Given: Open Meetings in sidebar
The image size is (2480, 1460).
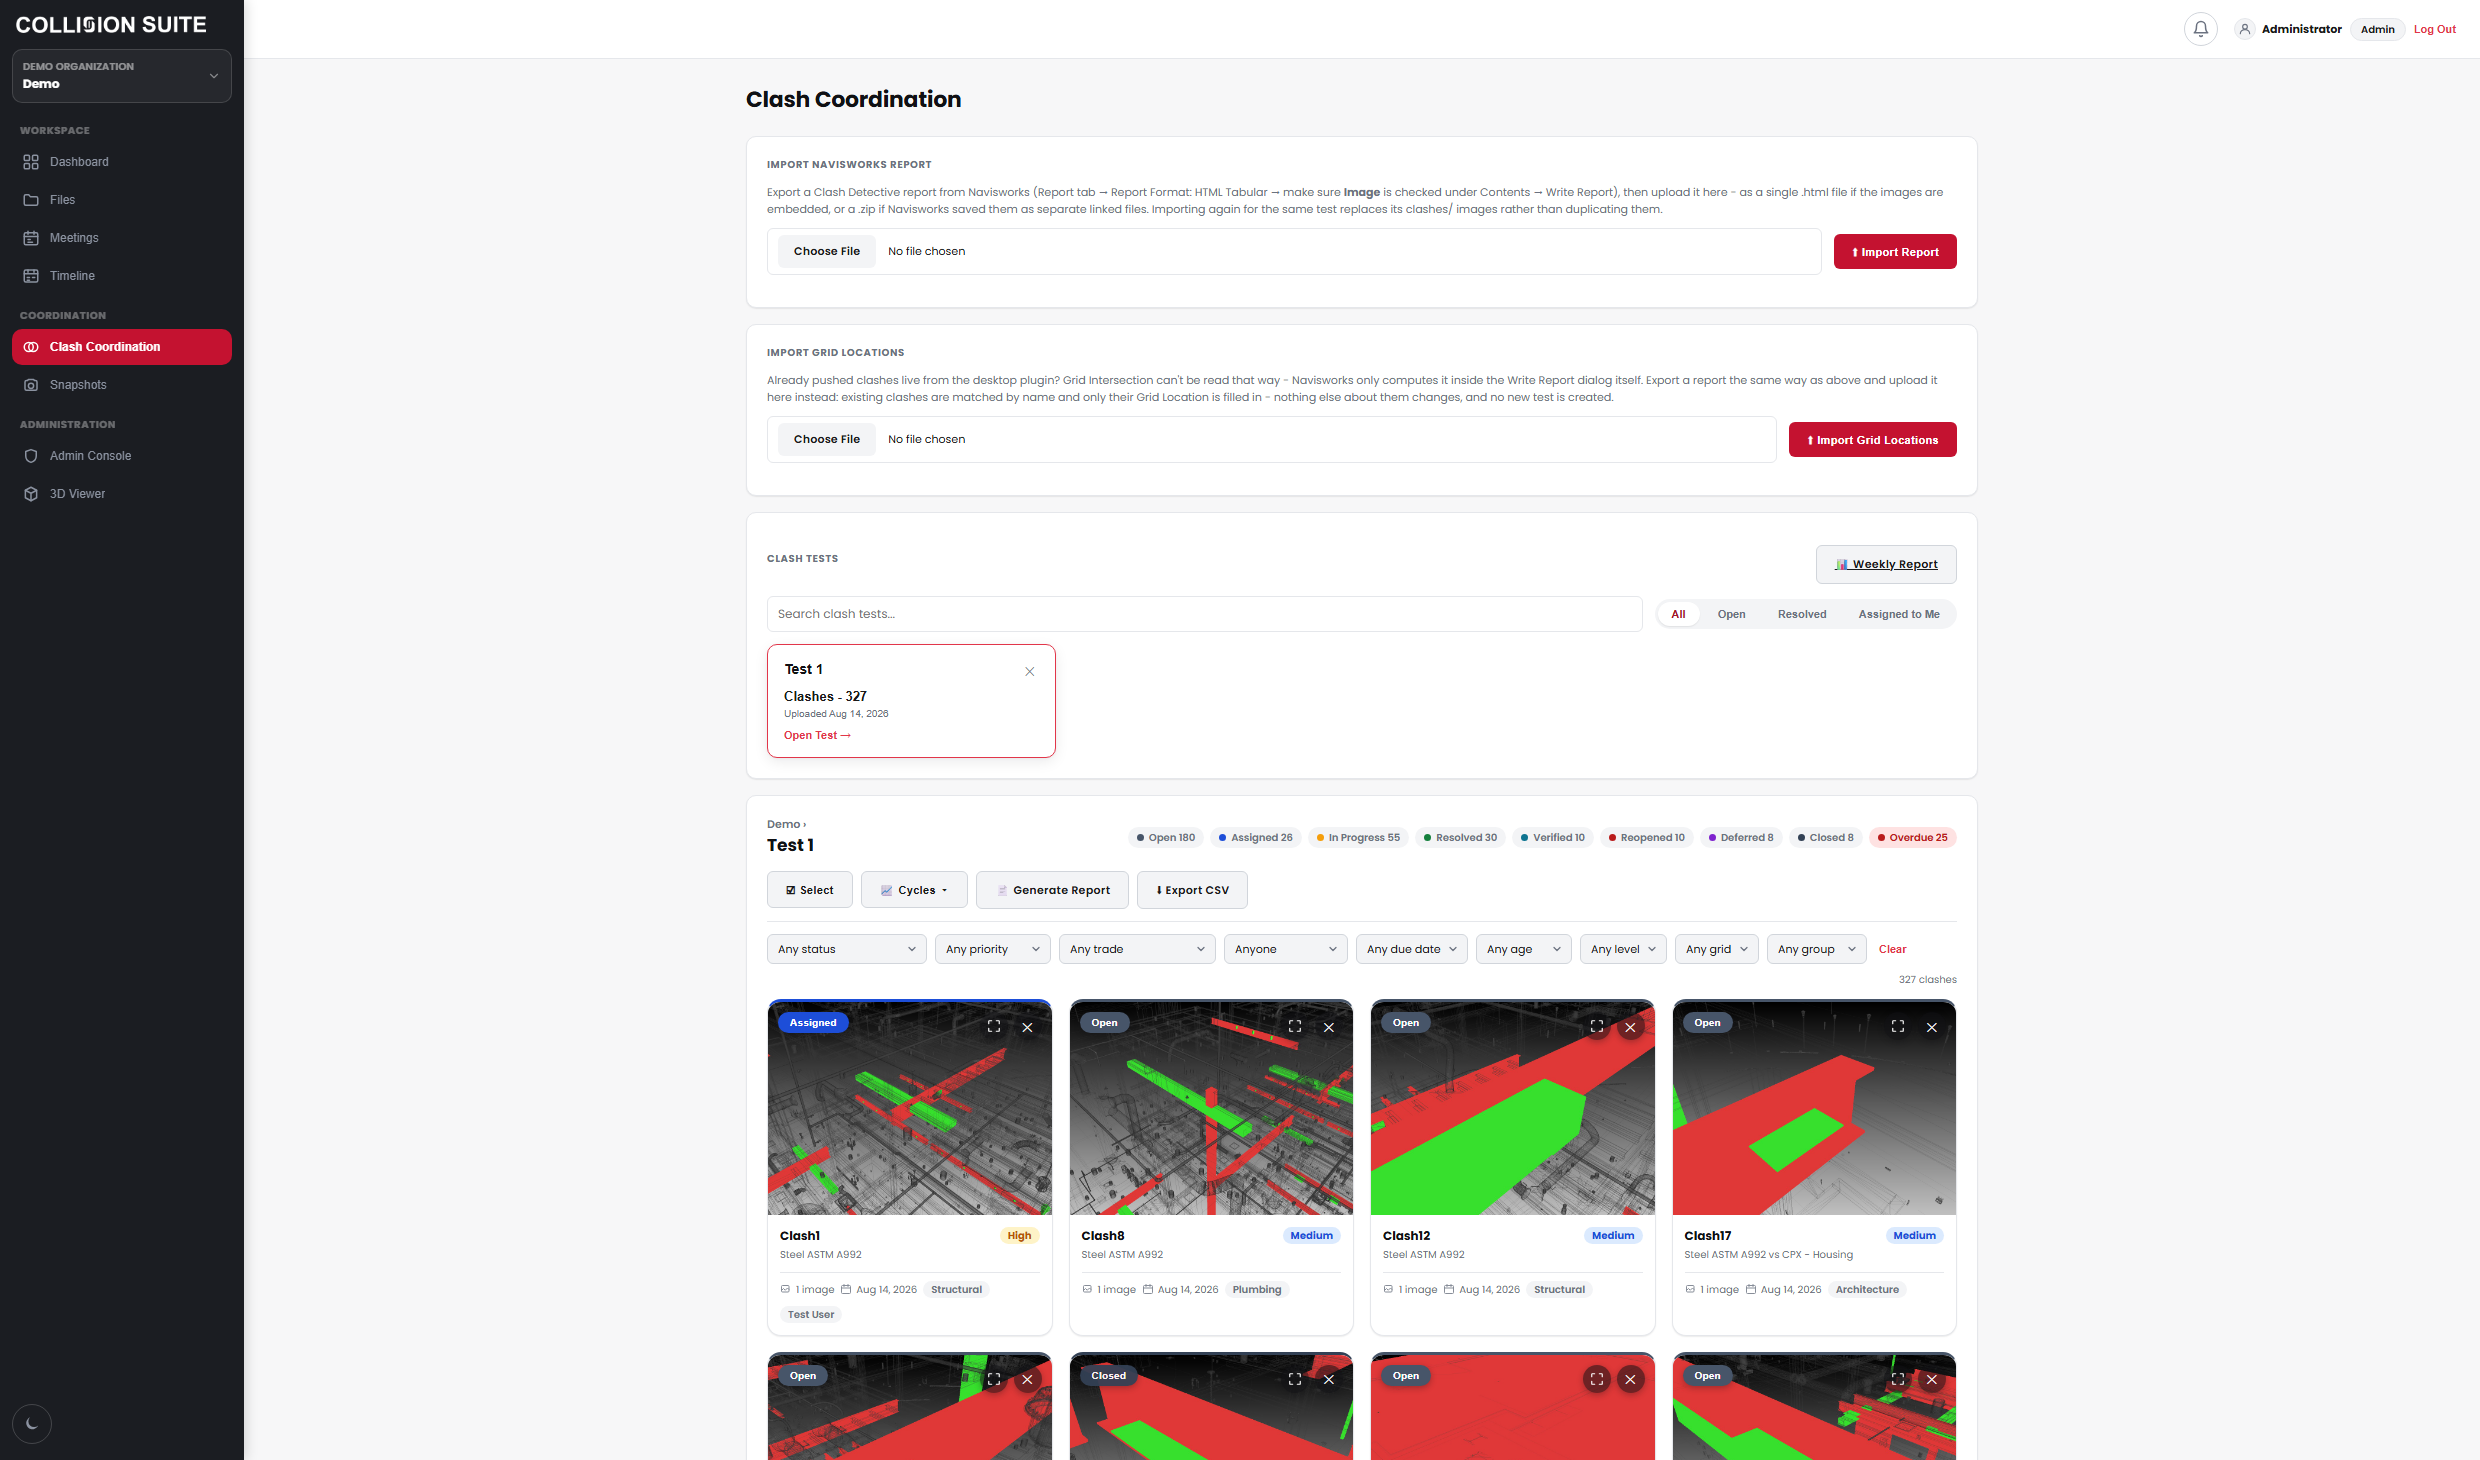Looking at the screenshot, I should (x=122, y=238).
